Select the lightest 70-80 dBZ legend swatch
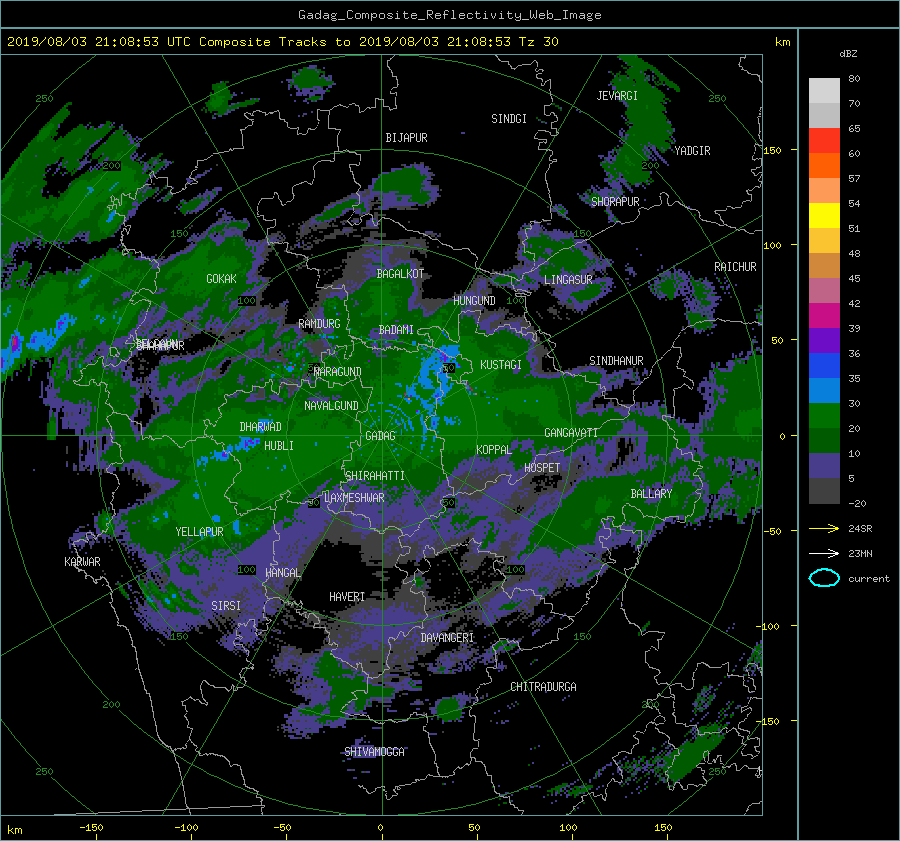Image resolution: width=900 pixels, height=841 pixels. point(824,91)
